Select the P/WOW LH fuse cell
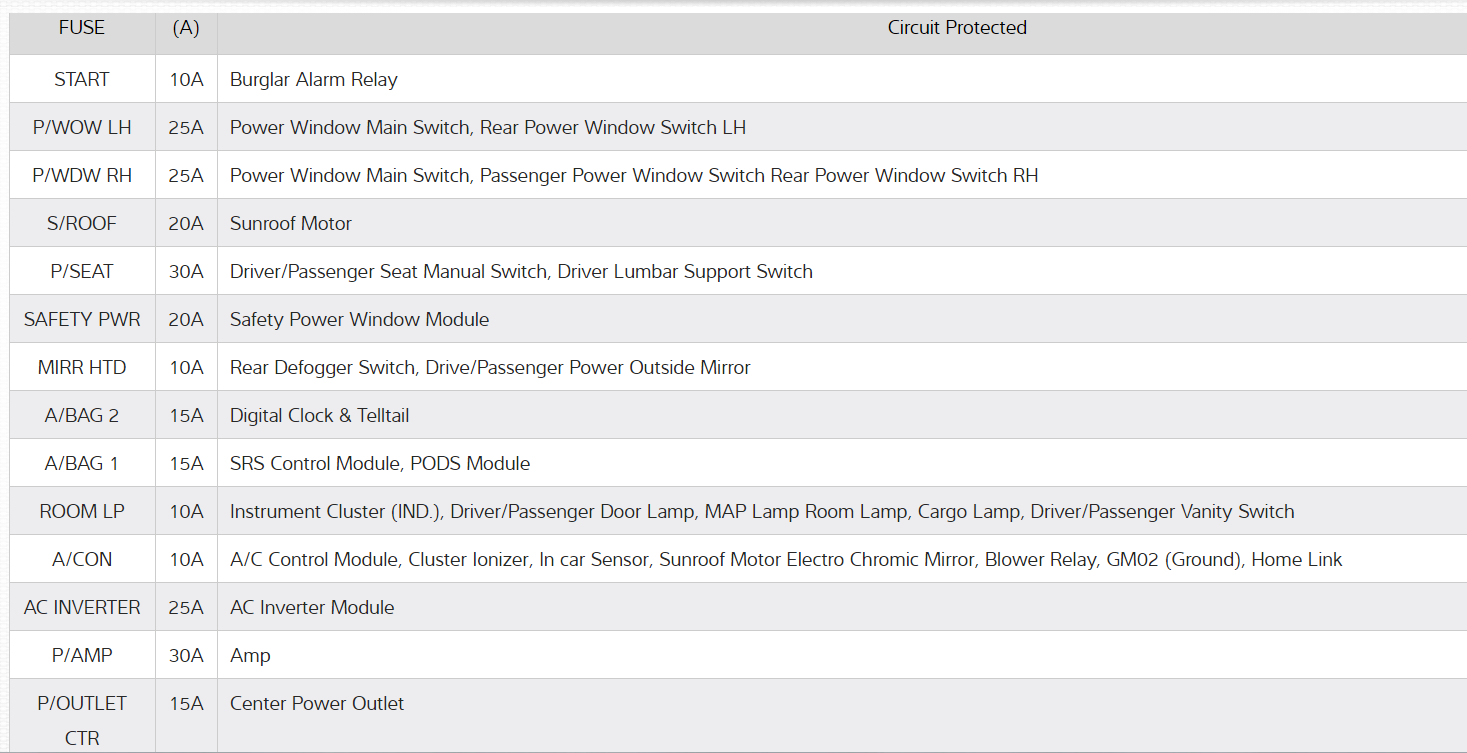The width and height of the screenshot is (1467, 753). [x=82, y=128]
